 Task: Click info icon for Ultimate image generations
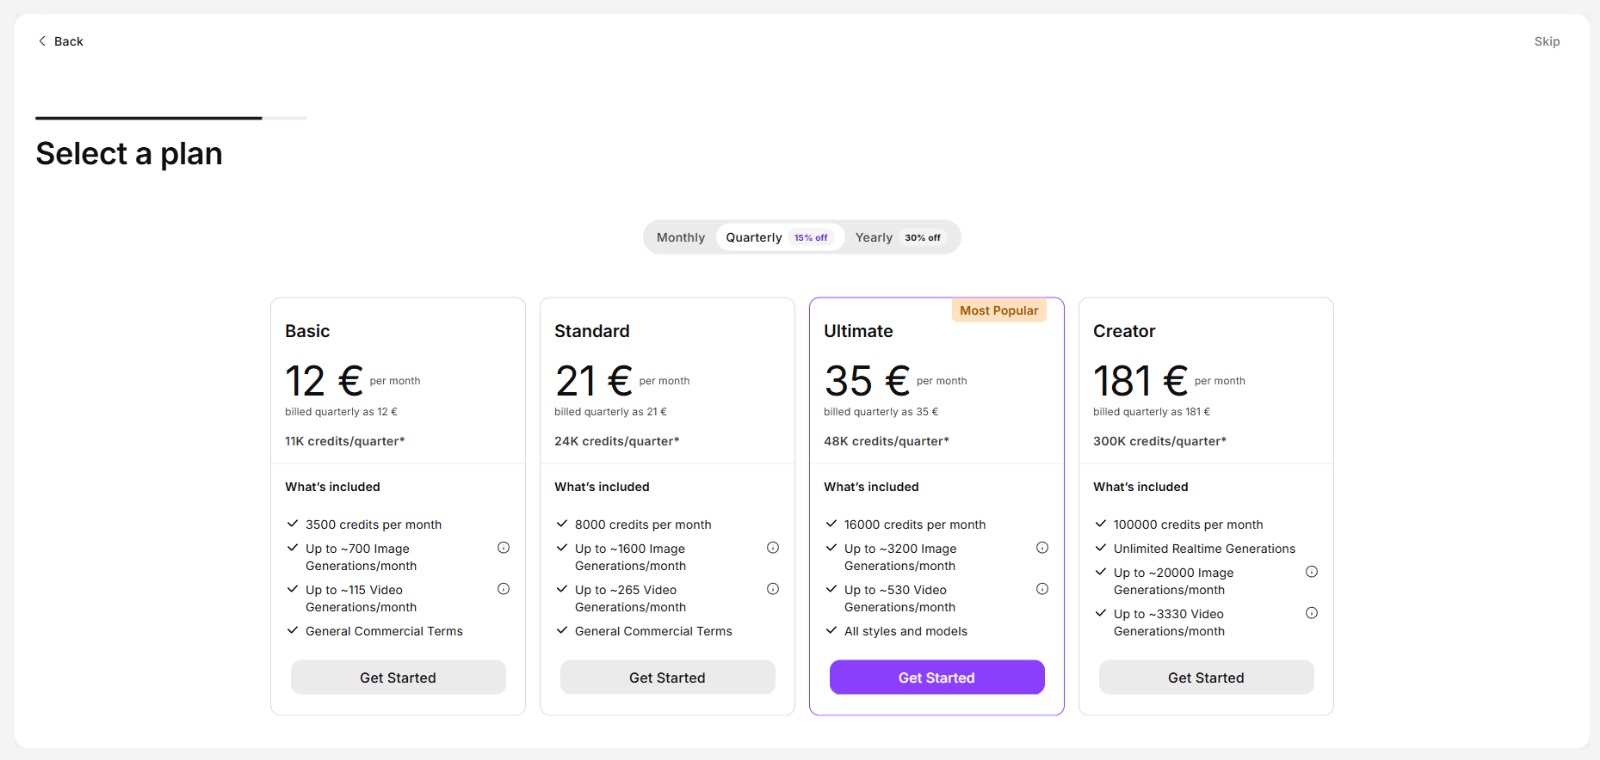pos(1042,548)
